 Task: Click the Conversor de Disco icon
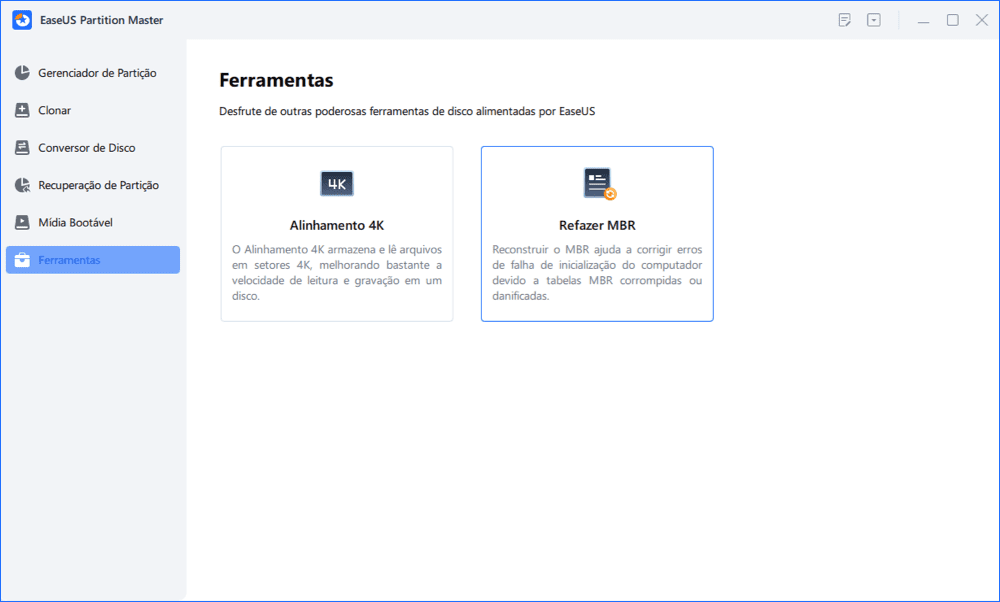(22, 148)
